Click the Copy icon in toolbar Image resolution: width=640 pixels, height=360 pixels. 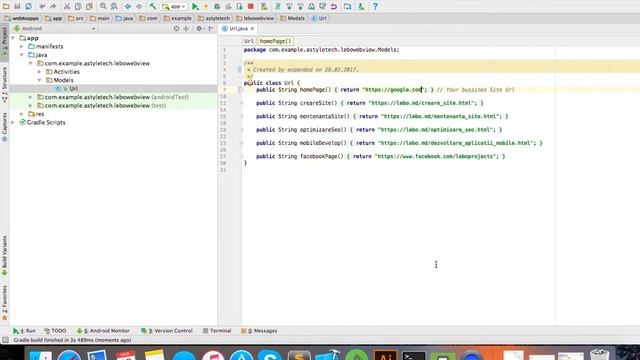pyautogui.click(x=78, y=6)
